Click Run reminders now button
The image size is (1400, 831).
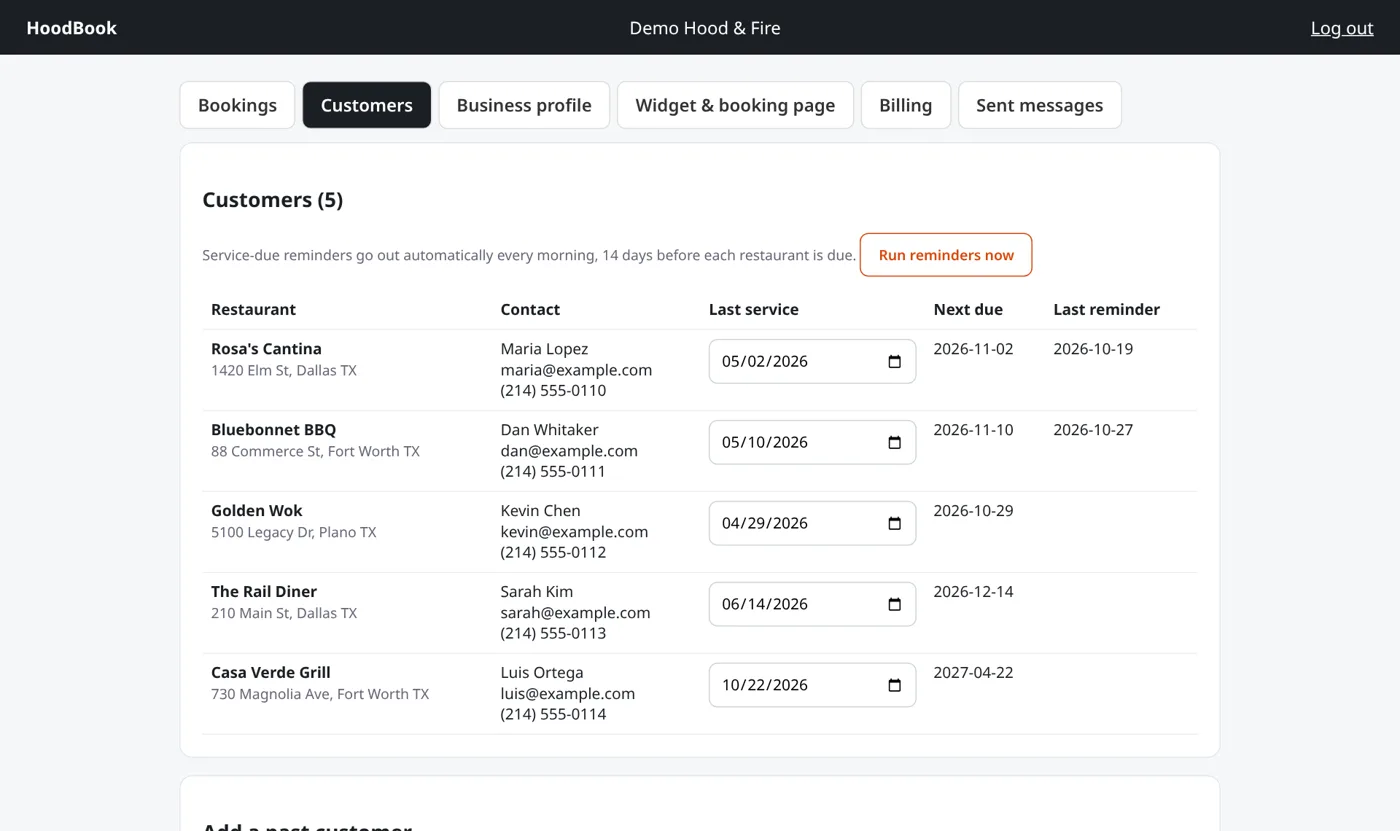[x=946, y=255]
